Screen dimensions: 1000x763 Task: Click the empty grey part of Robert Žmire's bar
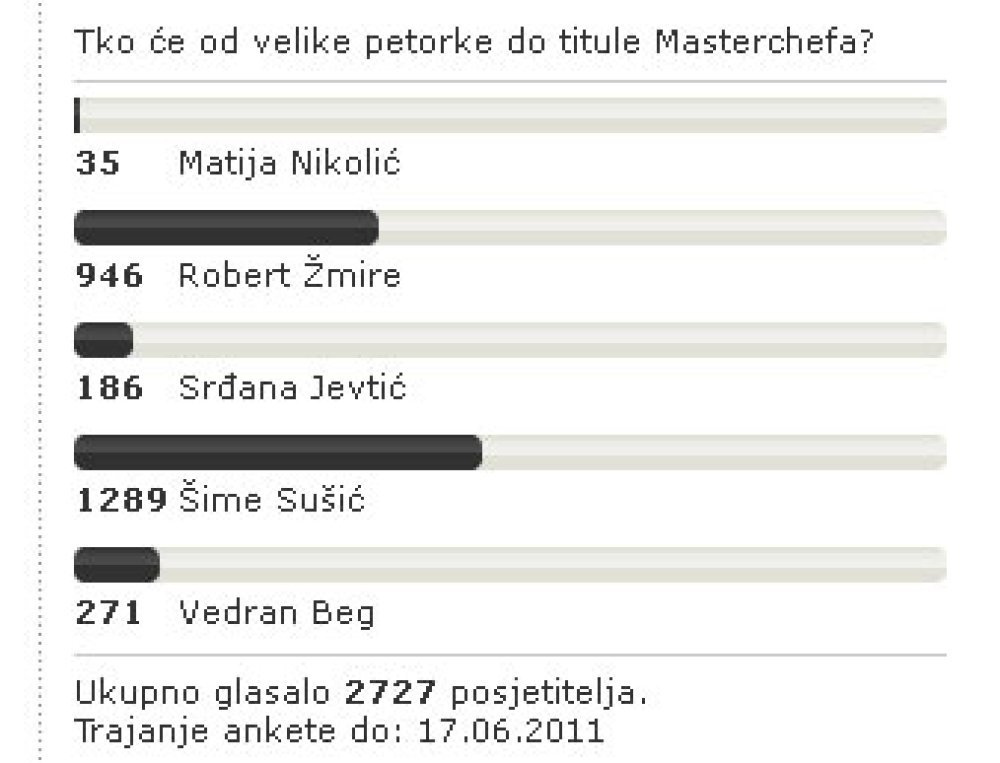(660, 228)
